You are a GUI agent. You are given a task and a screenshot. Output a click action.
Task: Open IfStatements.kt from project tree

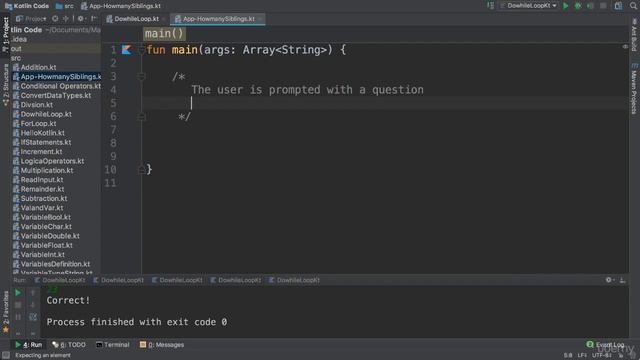pos(42,142)
